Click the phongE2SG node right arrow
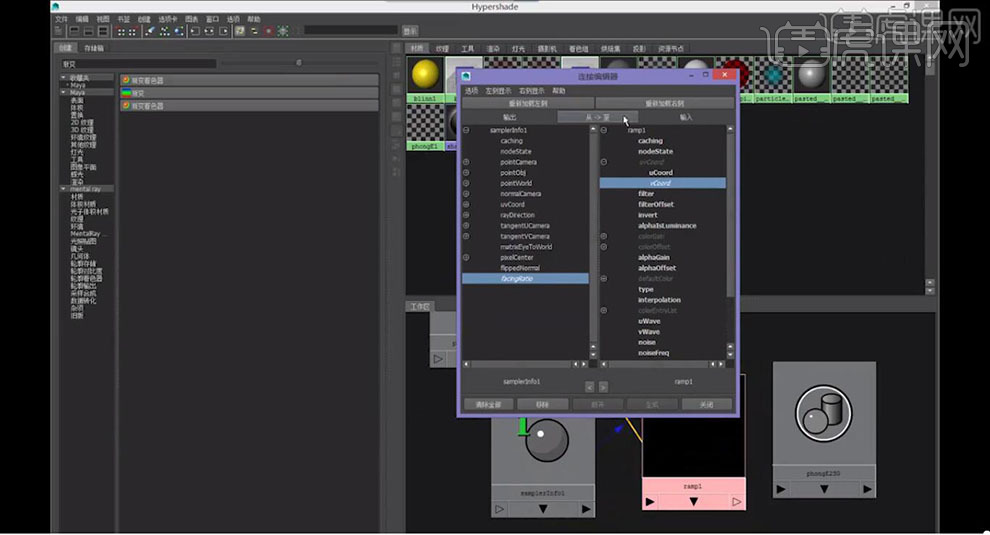The width and height of the screenshot is (990, 535). tap(868, 489)
